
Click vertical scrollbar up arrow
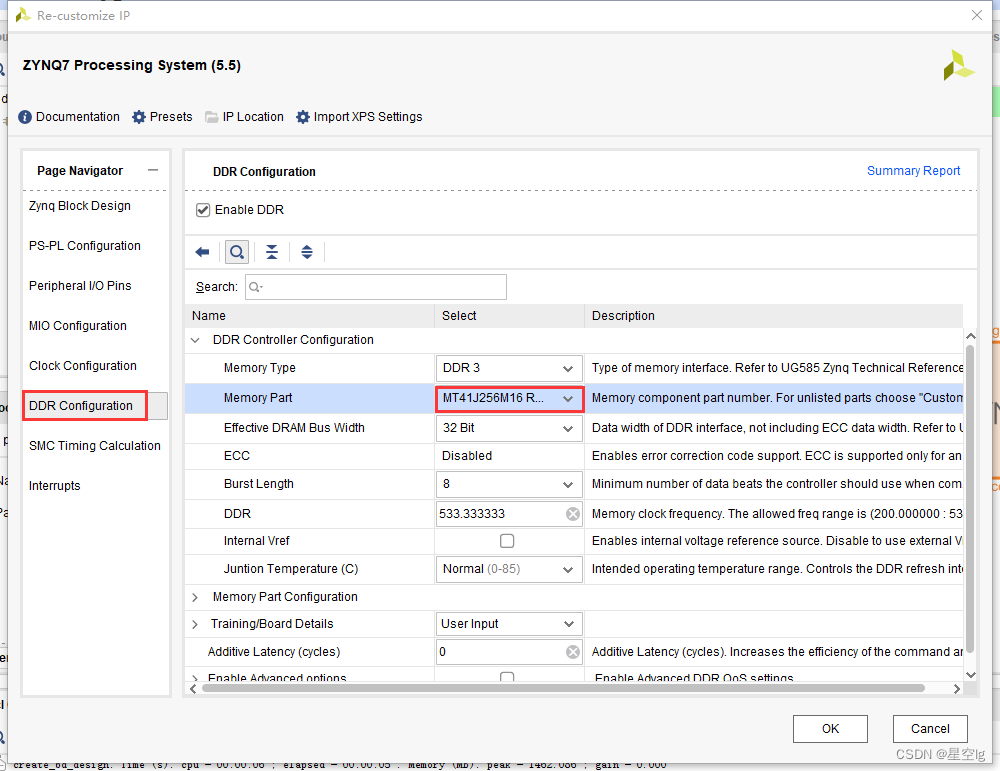(x=971, y=336)
